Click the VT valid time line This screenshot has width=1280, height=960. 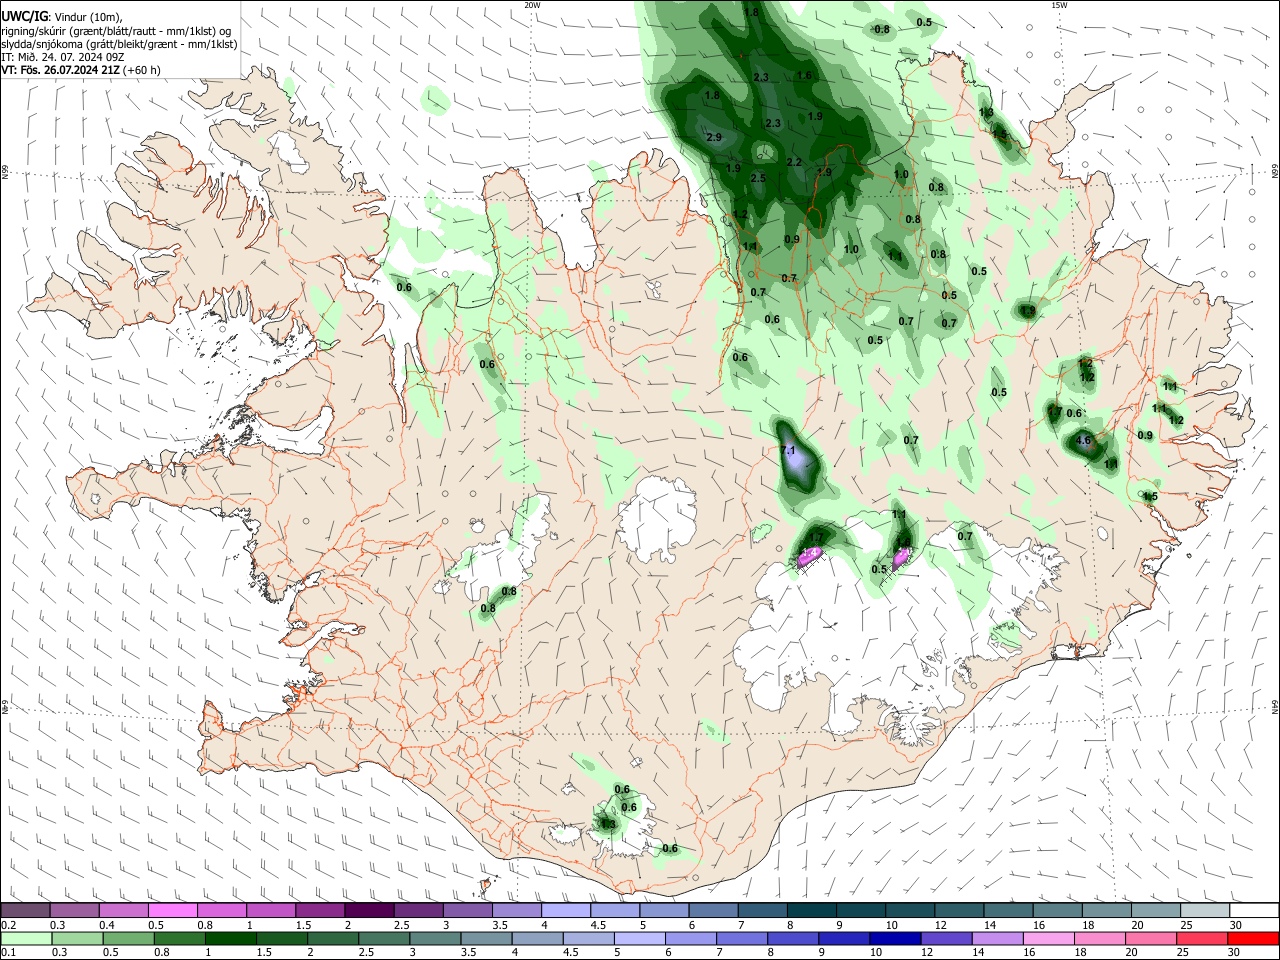click(x=81, y=70)
